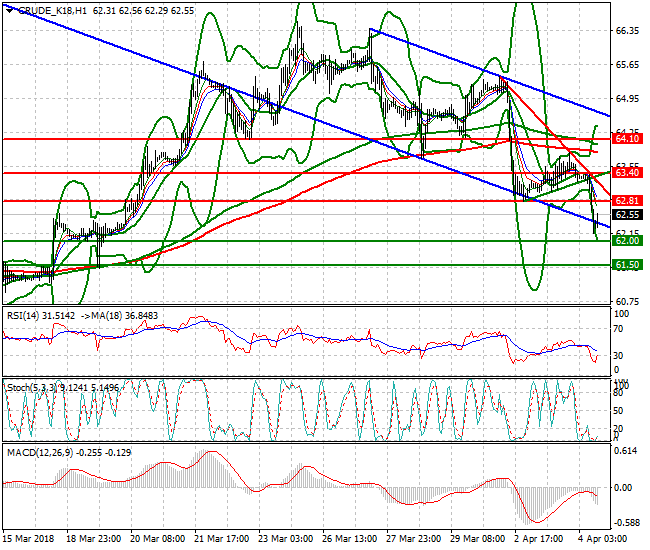
Task: Click the 15 Mar 2018 date label
Action: 29,539
